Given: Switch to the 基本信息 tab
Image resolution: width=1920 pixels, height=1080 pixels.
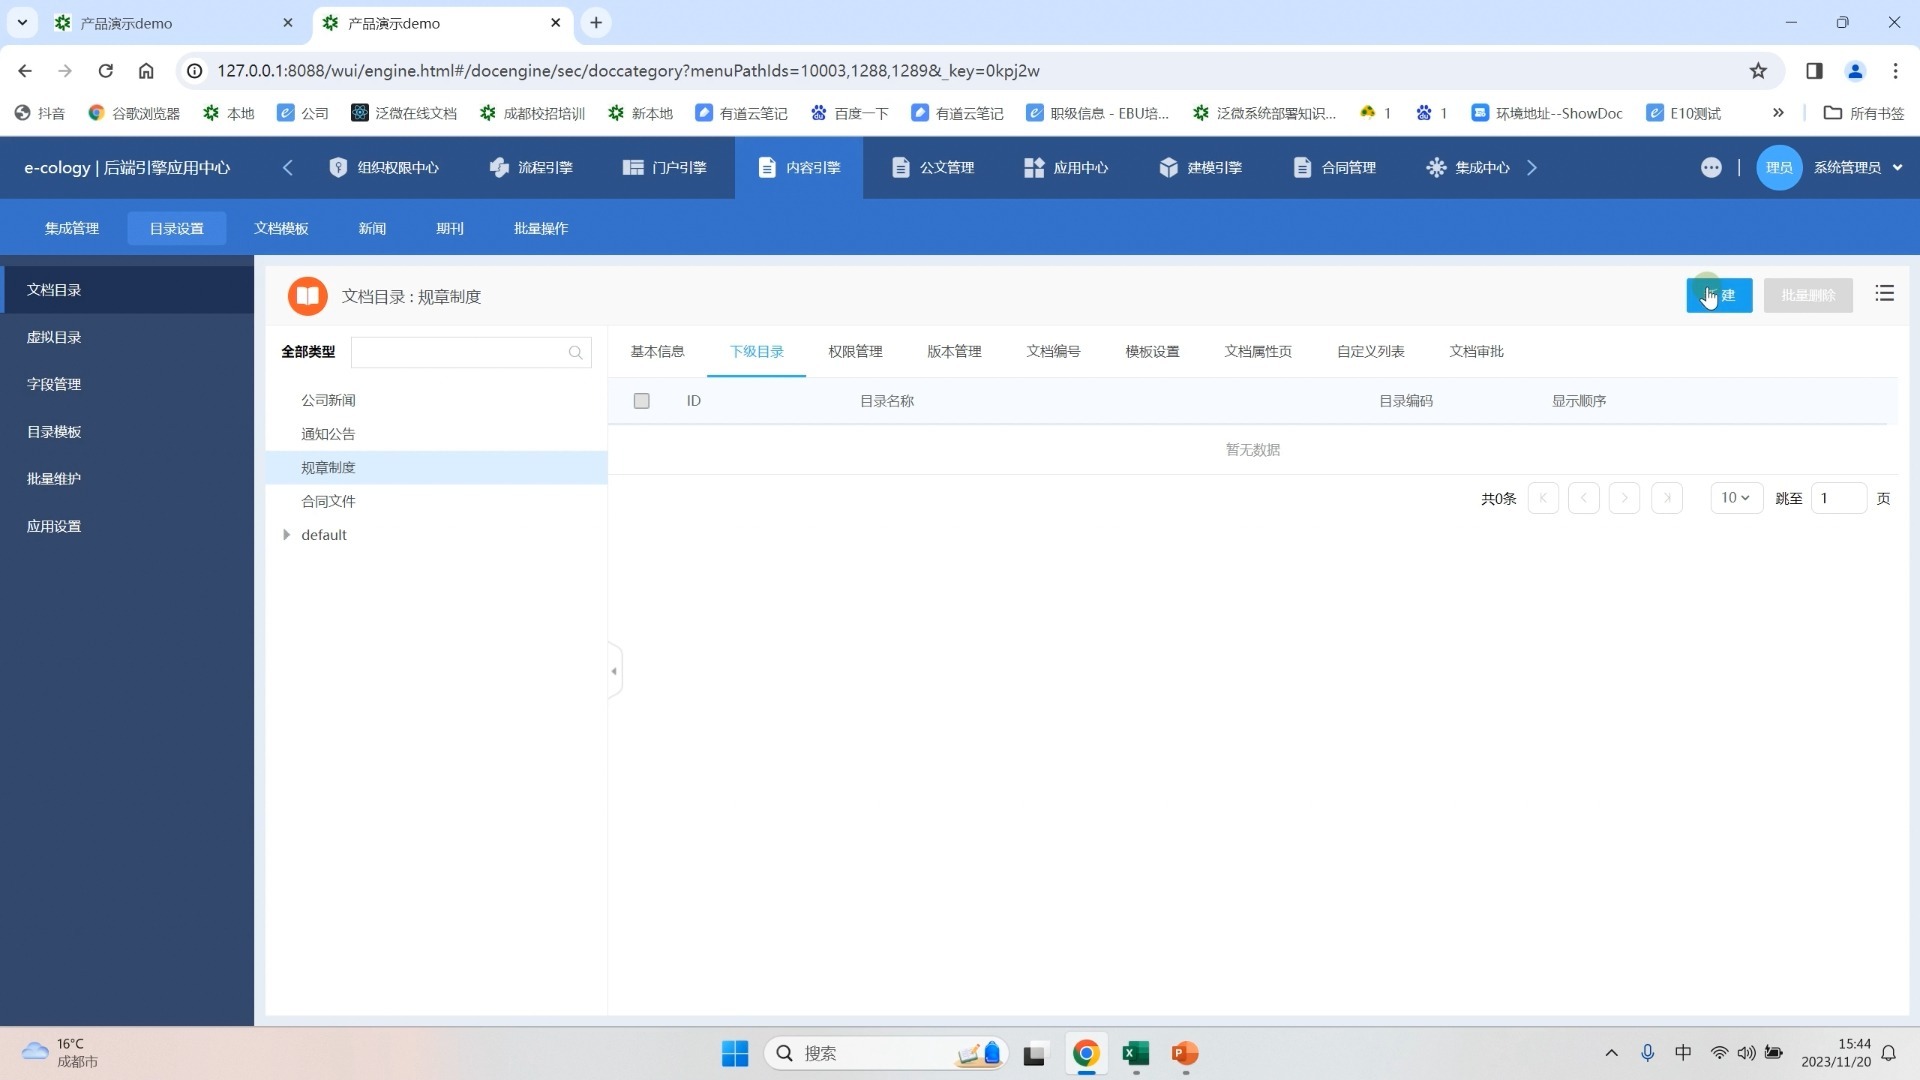Looking at the screenshot, I should (x=657, y=352).
